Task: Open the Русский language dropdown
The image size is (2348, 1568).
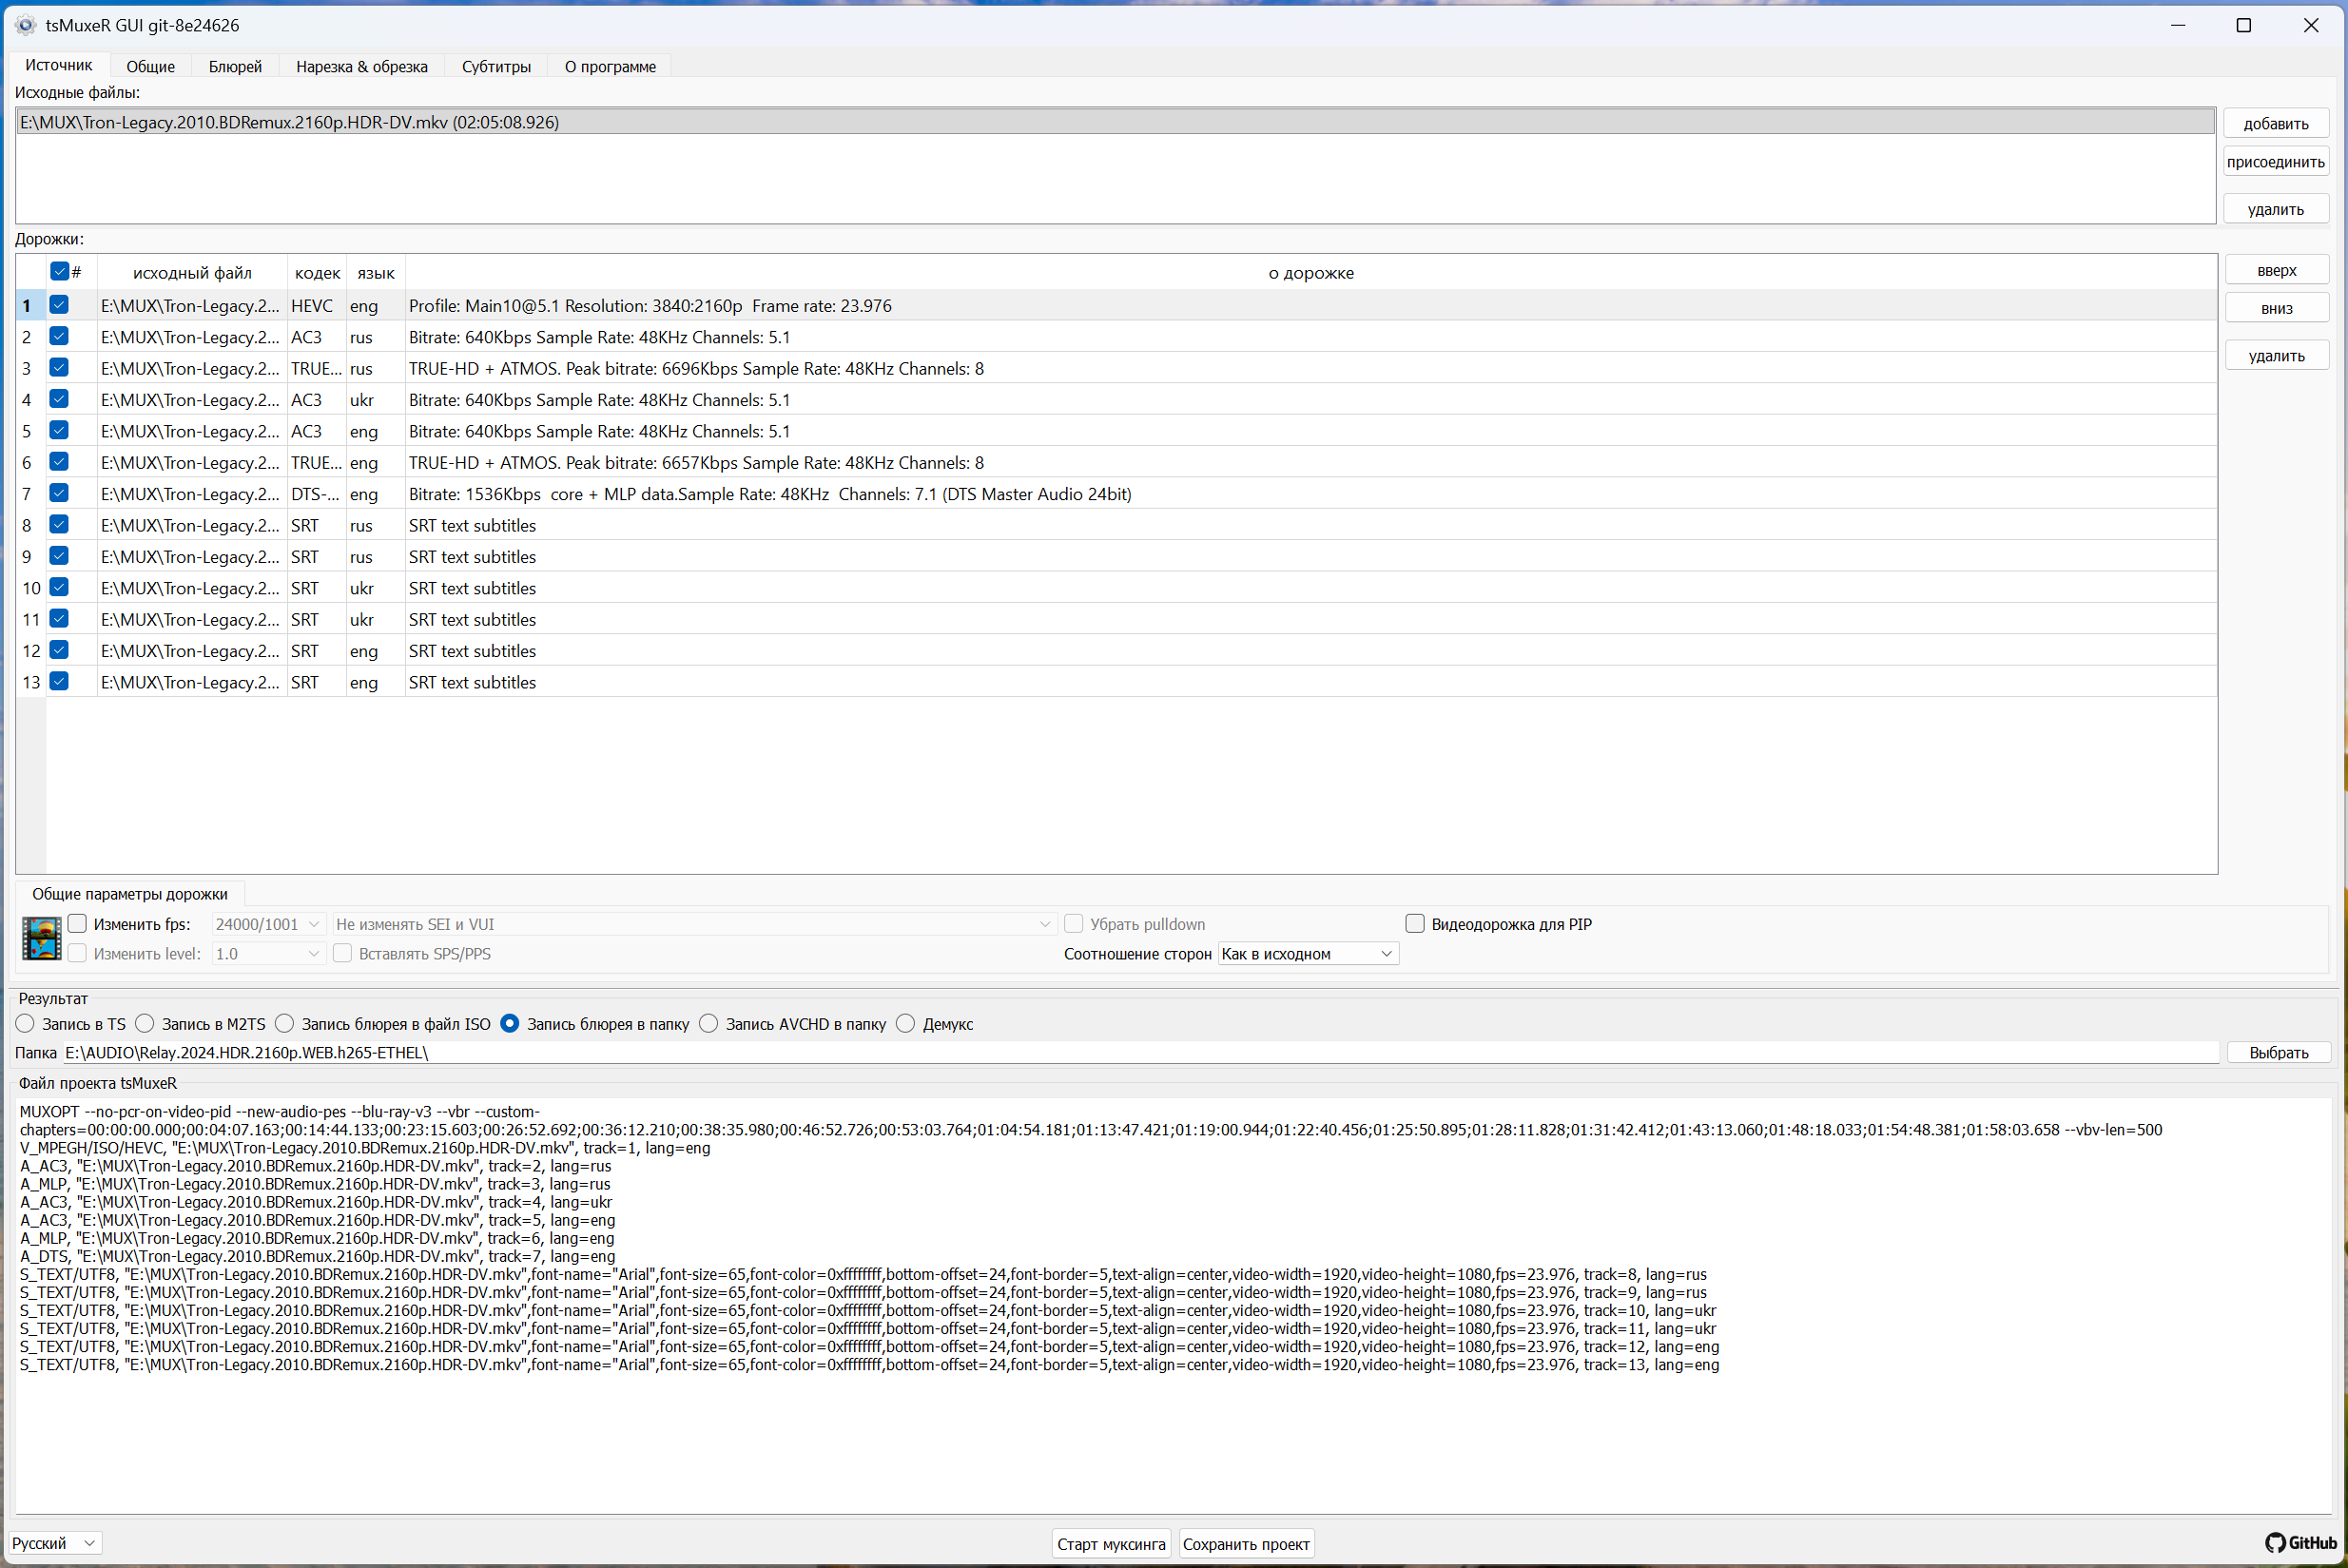Action: pyautogui.click(x=55, y=1543)
